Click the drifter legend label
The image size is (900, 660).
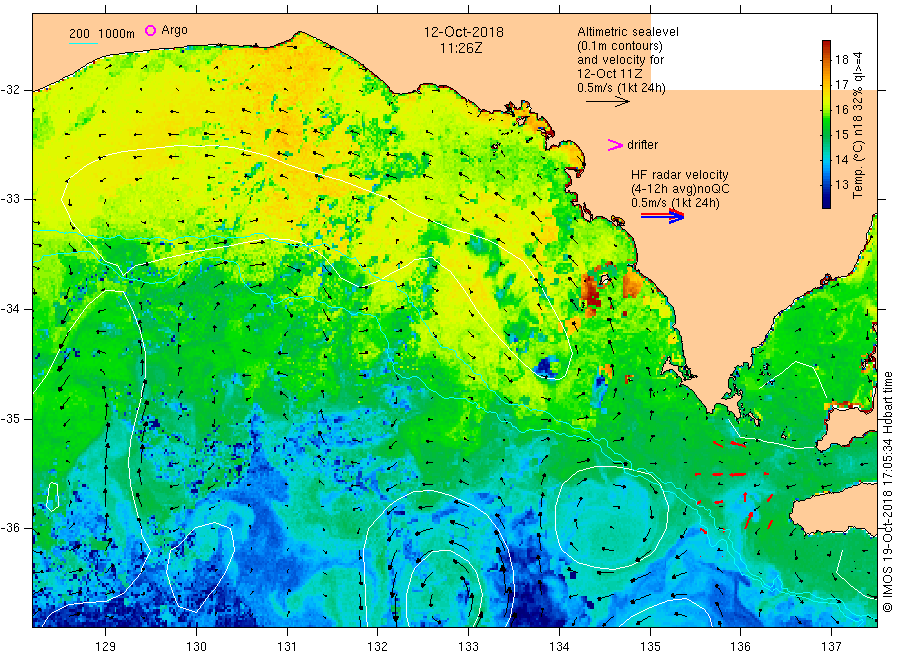point(642,145)
